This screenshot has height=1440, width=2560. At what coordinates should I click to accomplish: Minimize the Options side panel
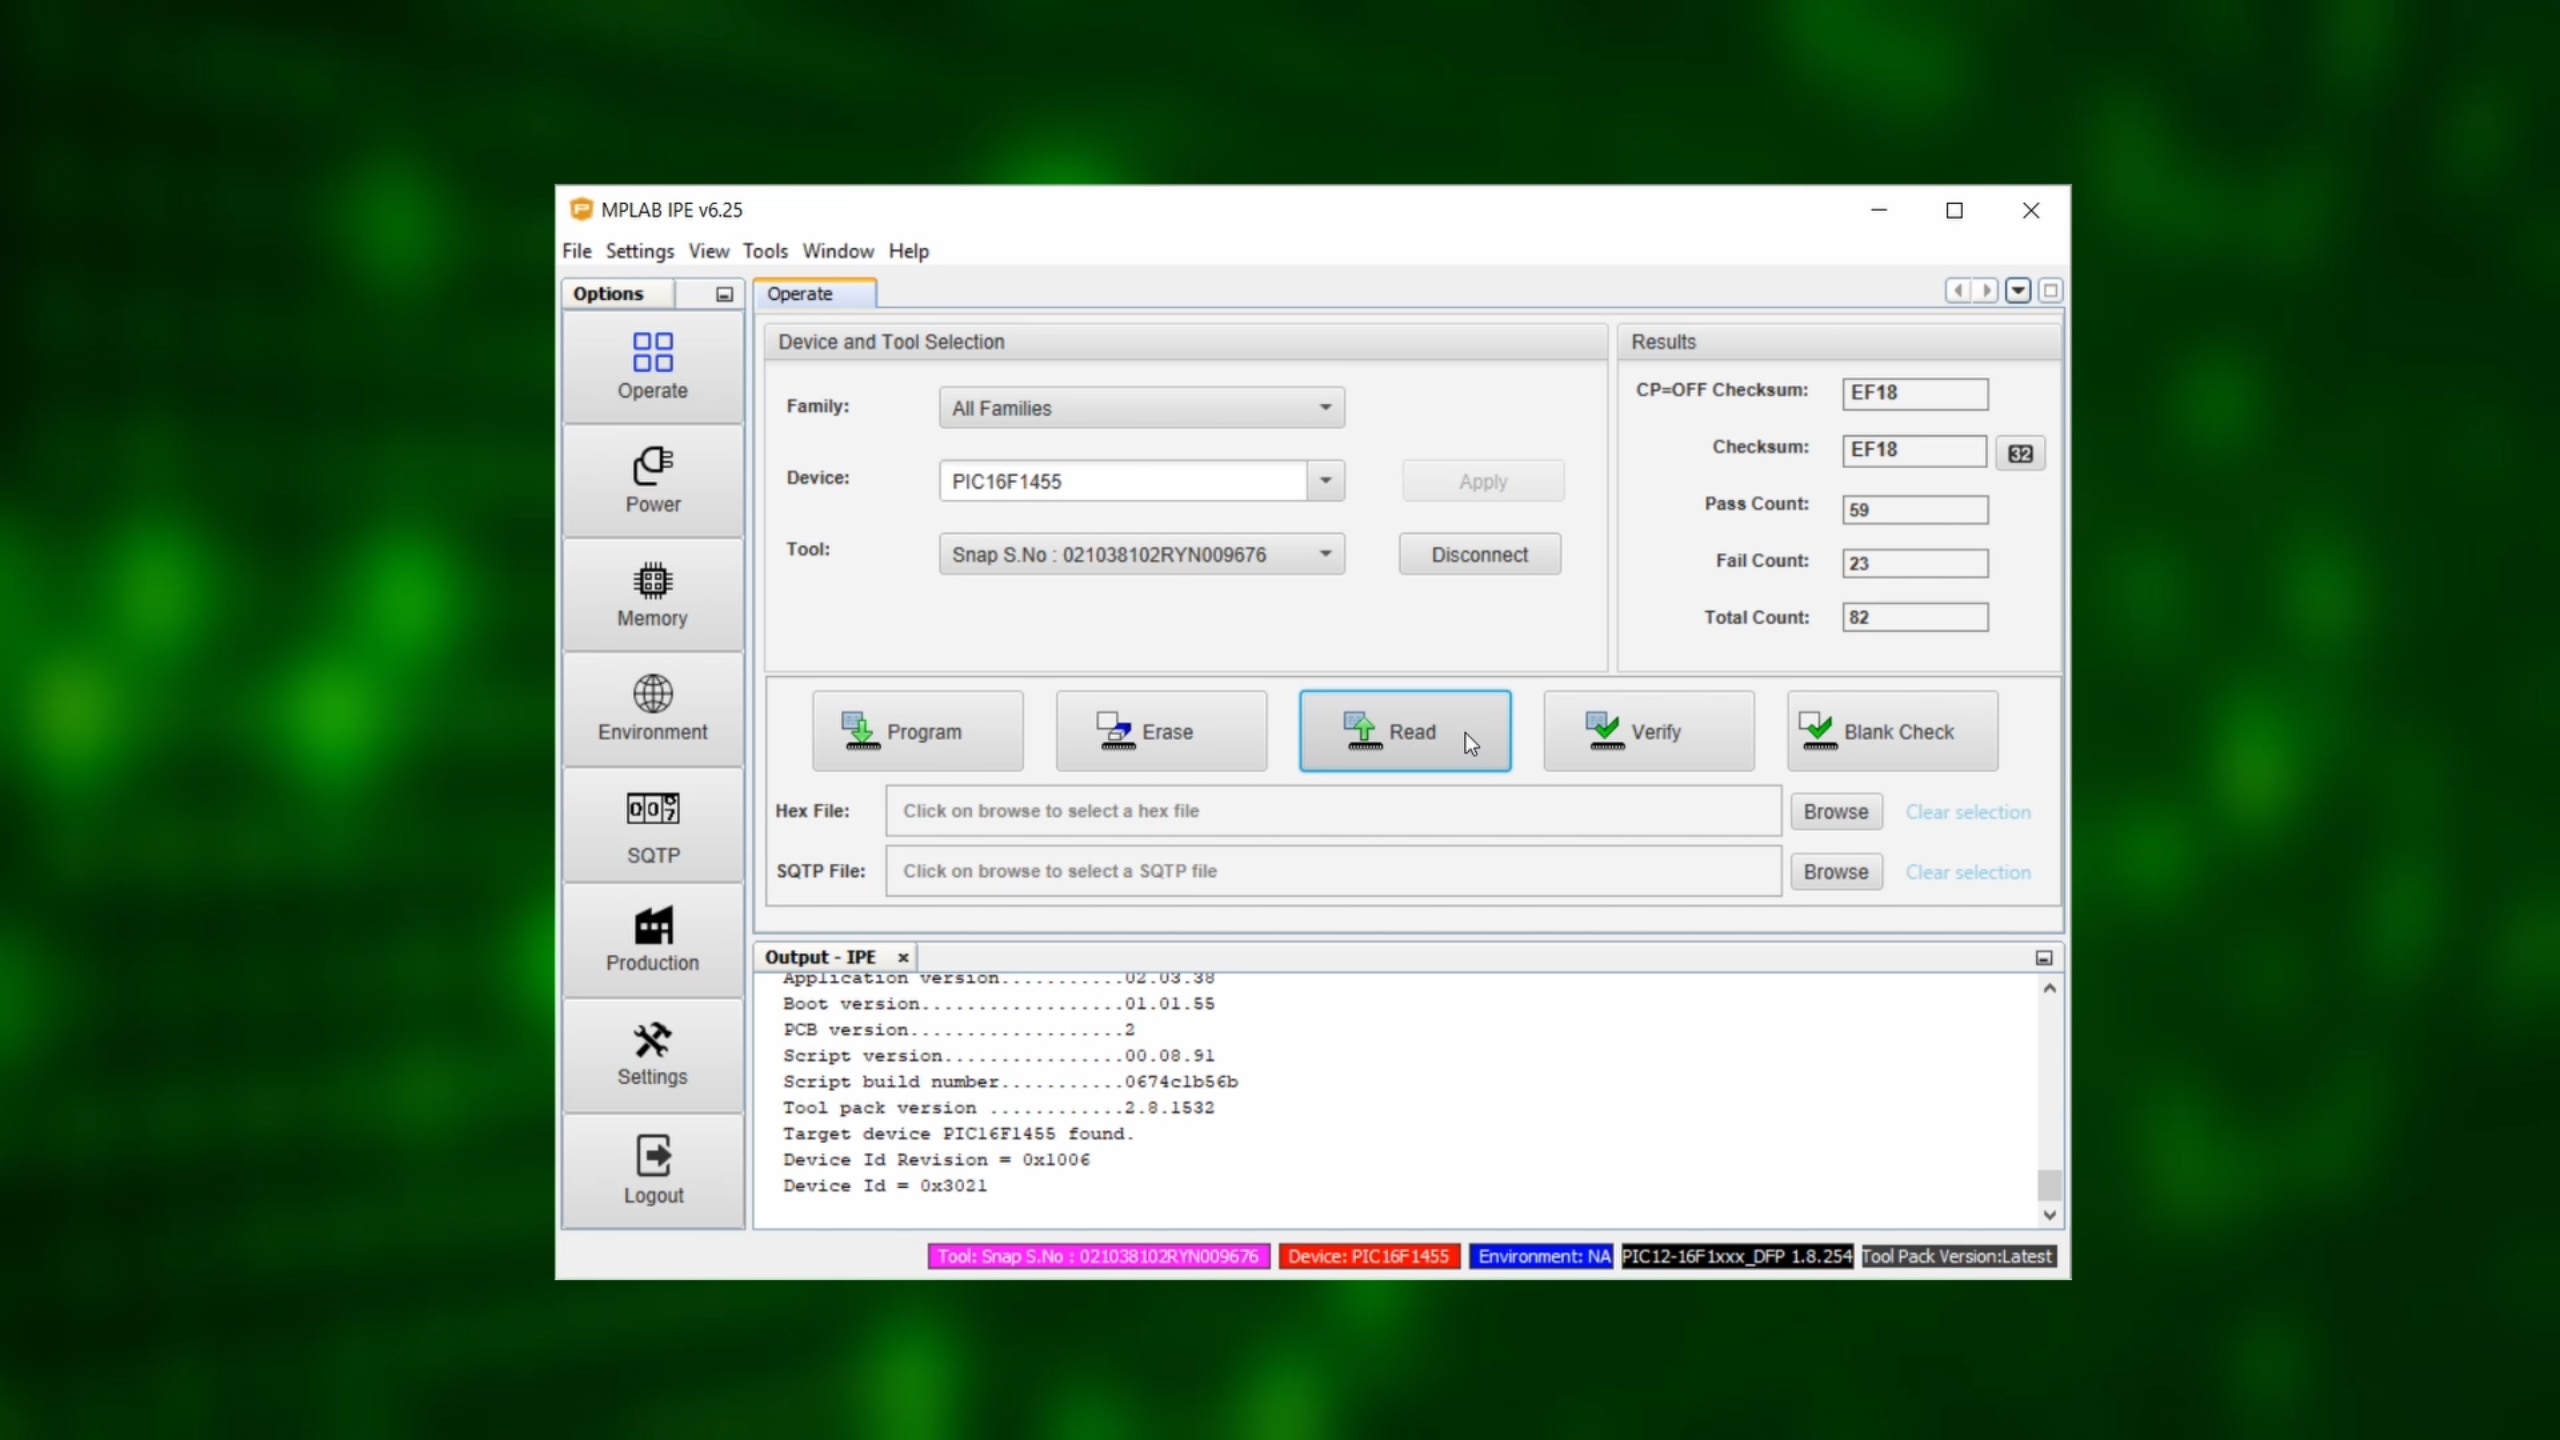tap(724, 294)
